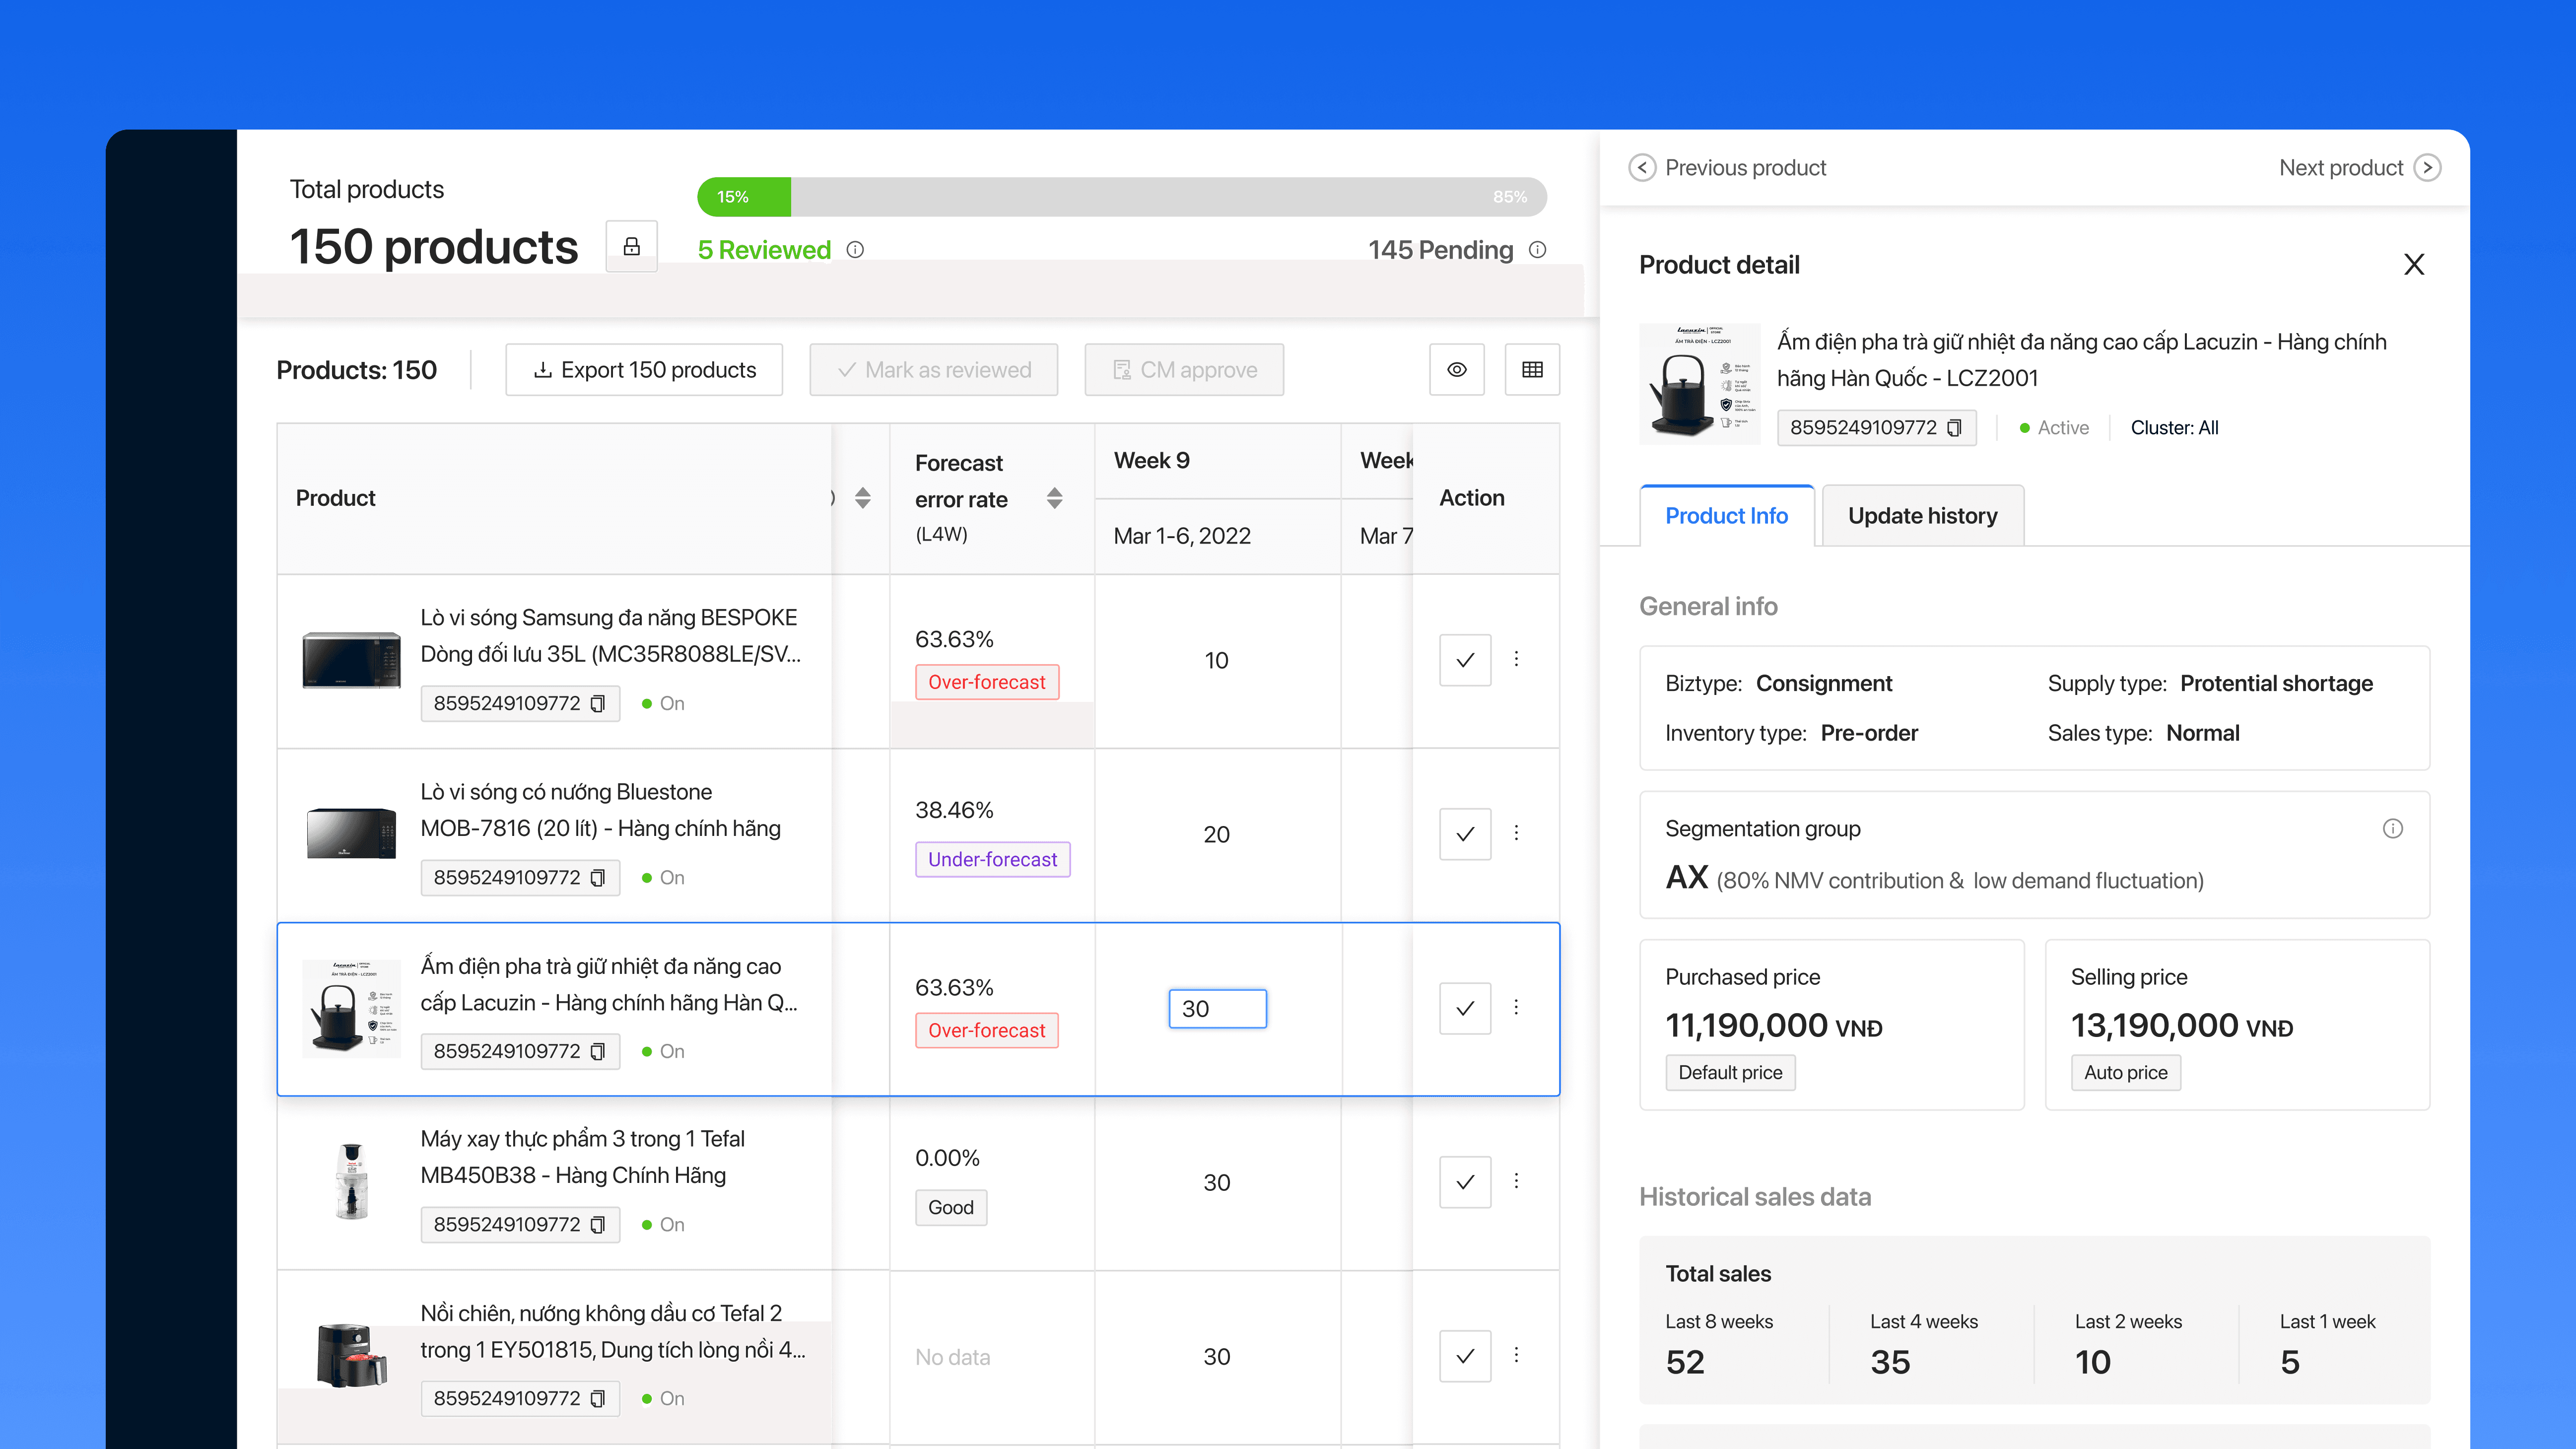This screenshot has width=2576, height=1449.
Task: Click Tefal blender product thumbnail
Action: pos(351,1182)
